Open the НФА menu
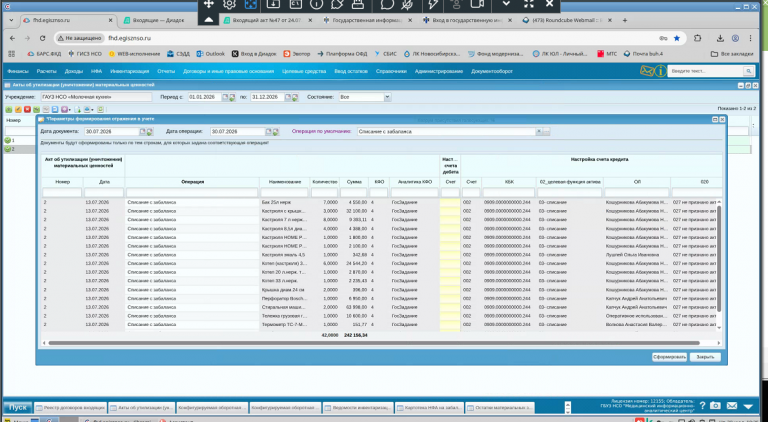Screen dimensions: 768x422 click(x=96, y=71)
